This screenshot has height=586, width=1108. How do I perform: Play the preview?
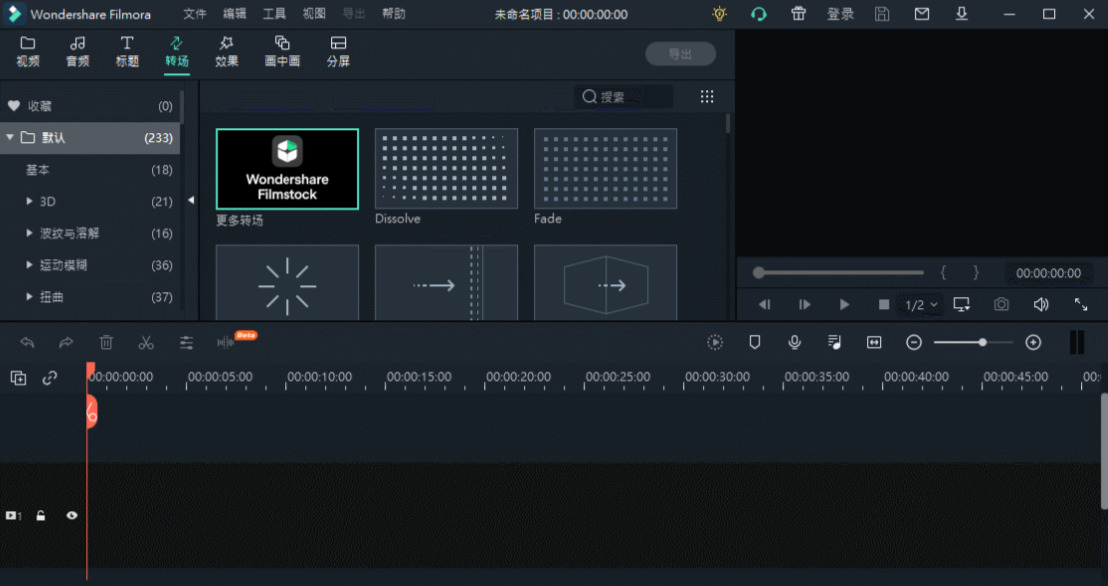(x=844, y=305)
